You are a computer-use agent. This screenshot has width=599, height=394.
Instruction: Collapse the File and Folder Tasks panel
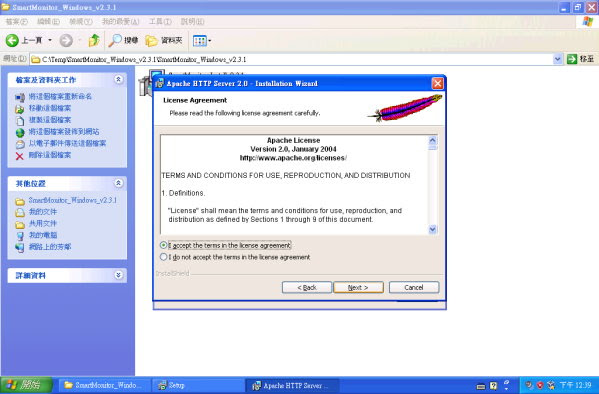tap(118, 79)
